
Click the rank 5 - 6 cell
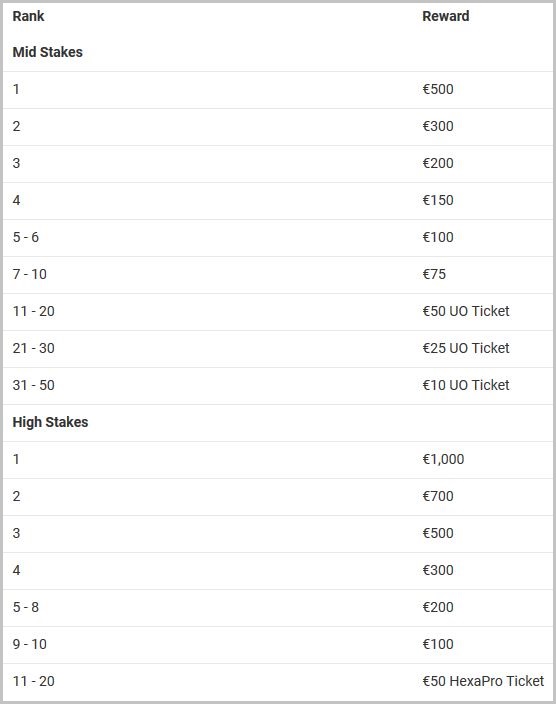click(26, 237)
